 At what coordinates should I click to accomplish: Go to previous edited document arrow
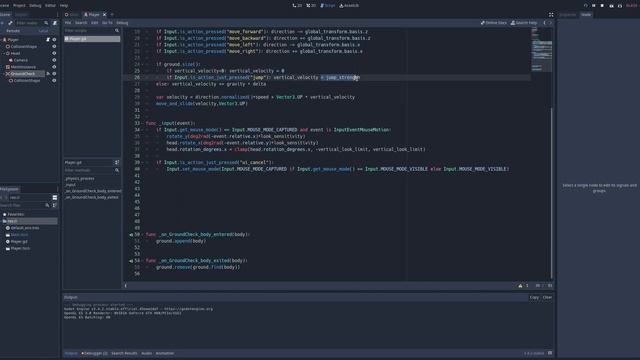pyautogui.click(x=544, y=23)
